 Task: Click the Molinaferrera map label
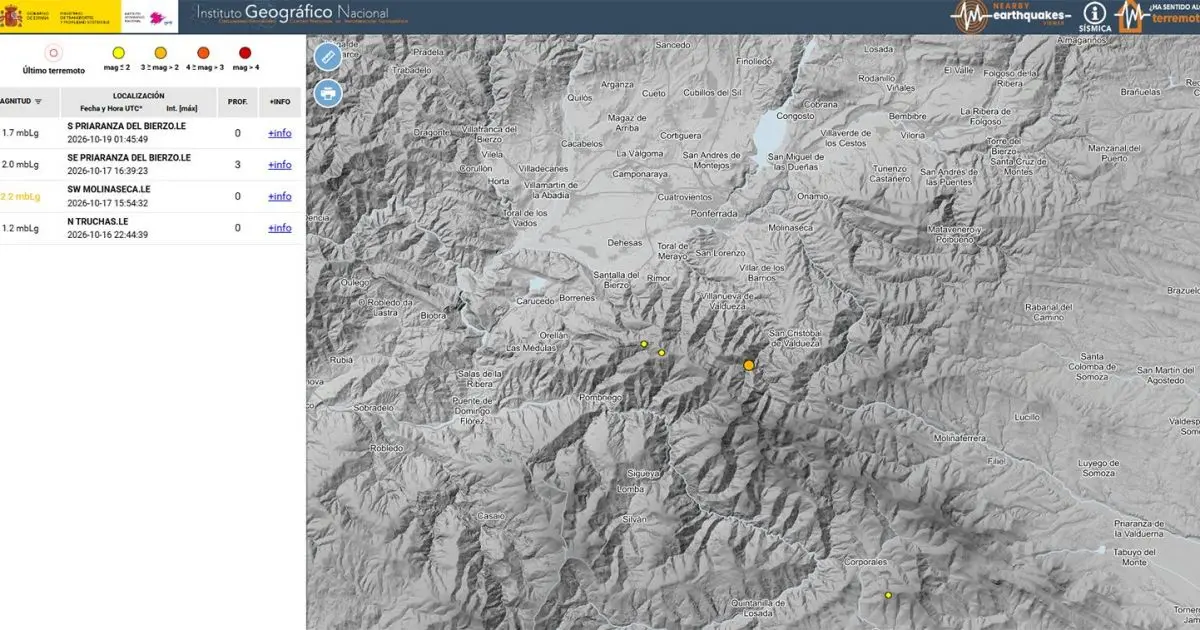pos(960,439)
